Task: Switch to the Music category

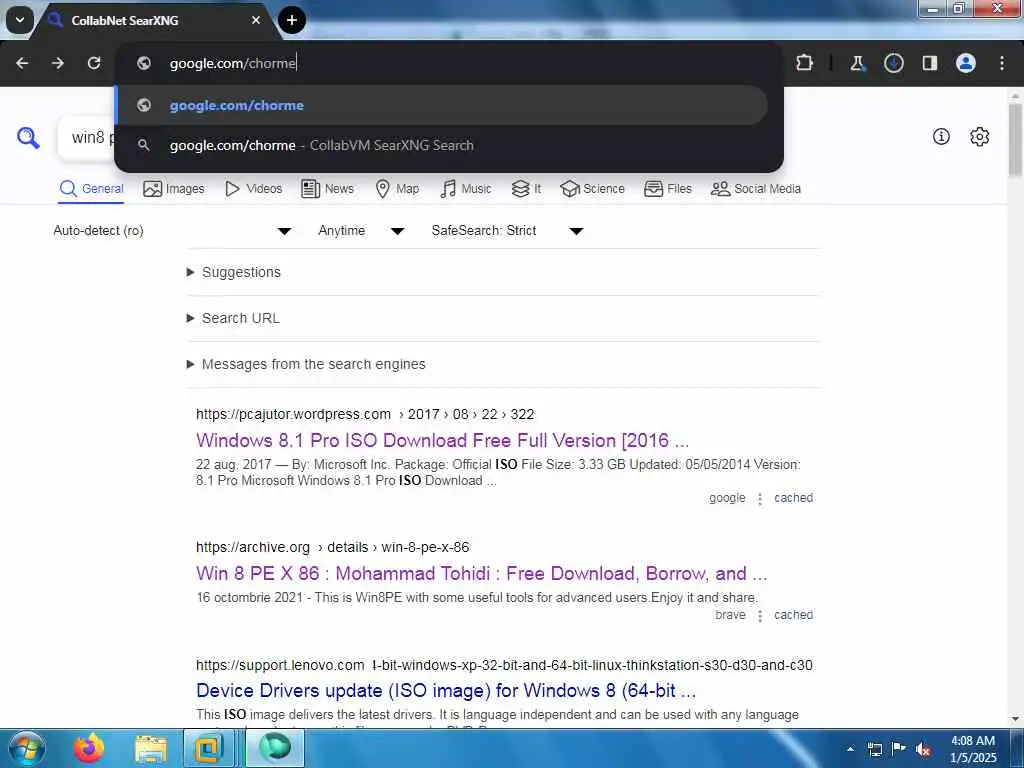Action: pyautogui.click(x=466, y=189)
